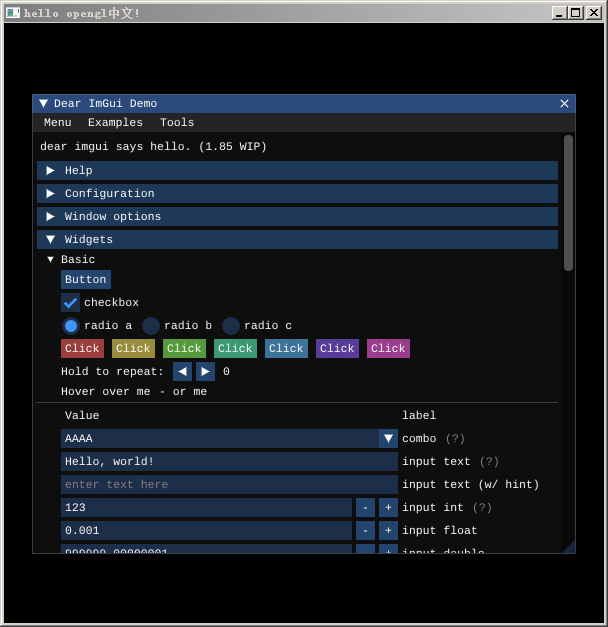Image resolution: width=608 pixels, height=627 pixels.
Task: Expand the Window options section
Action: tap(297, 216)
